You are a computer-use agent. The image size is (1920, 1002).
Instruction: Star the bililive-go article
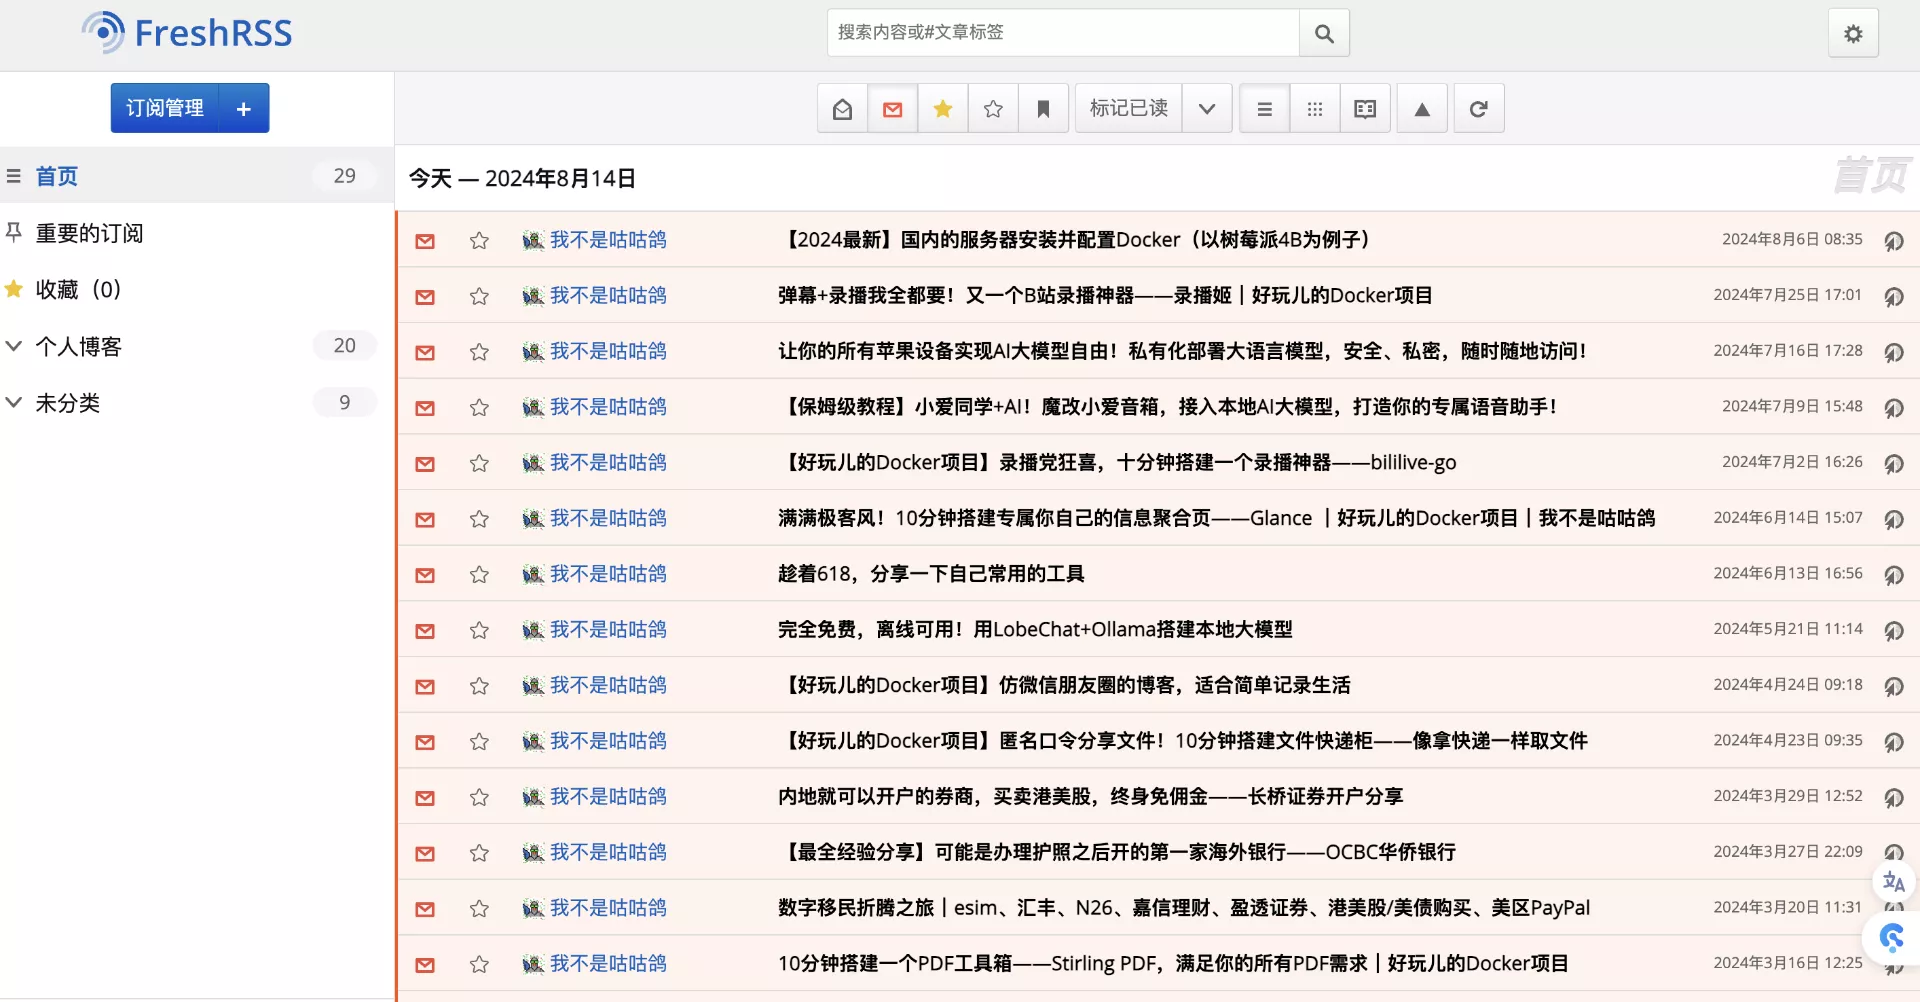[479, 463]
